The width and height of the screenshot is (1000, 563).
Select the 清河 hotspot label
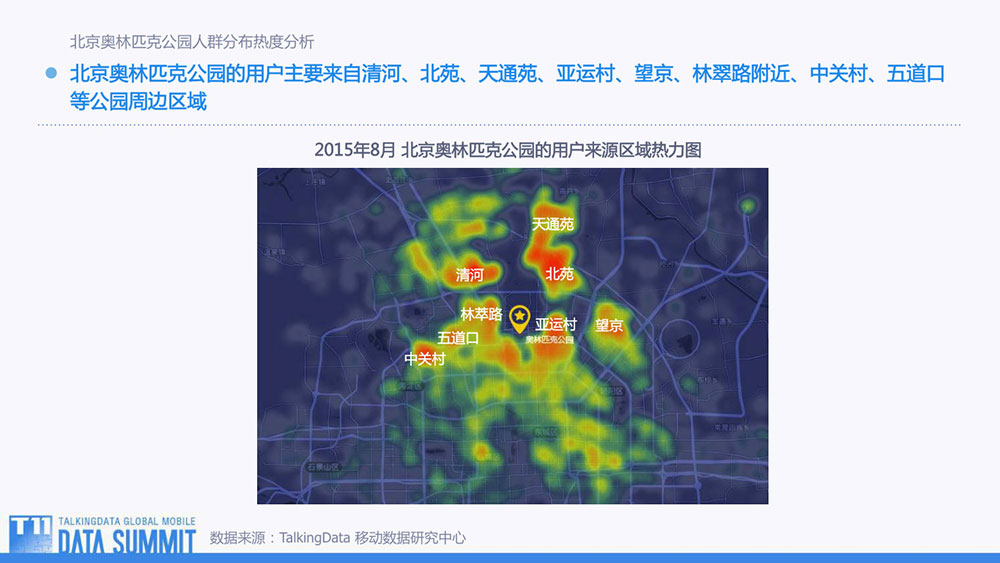click(469, 275)
